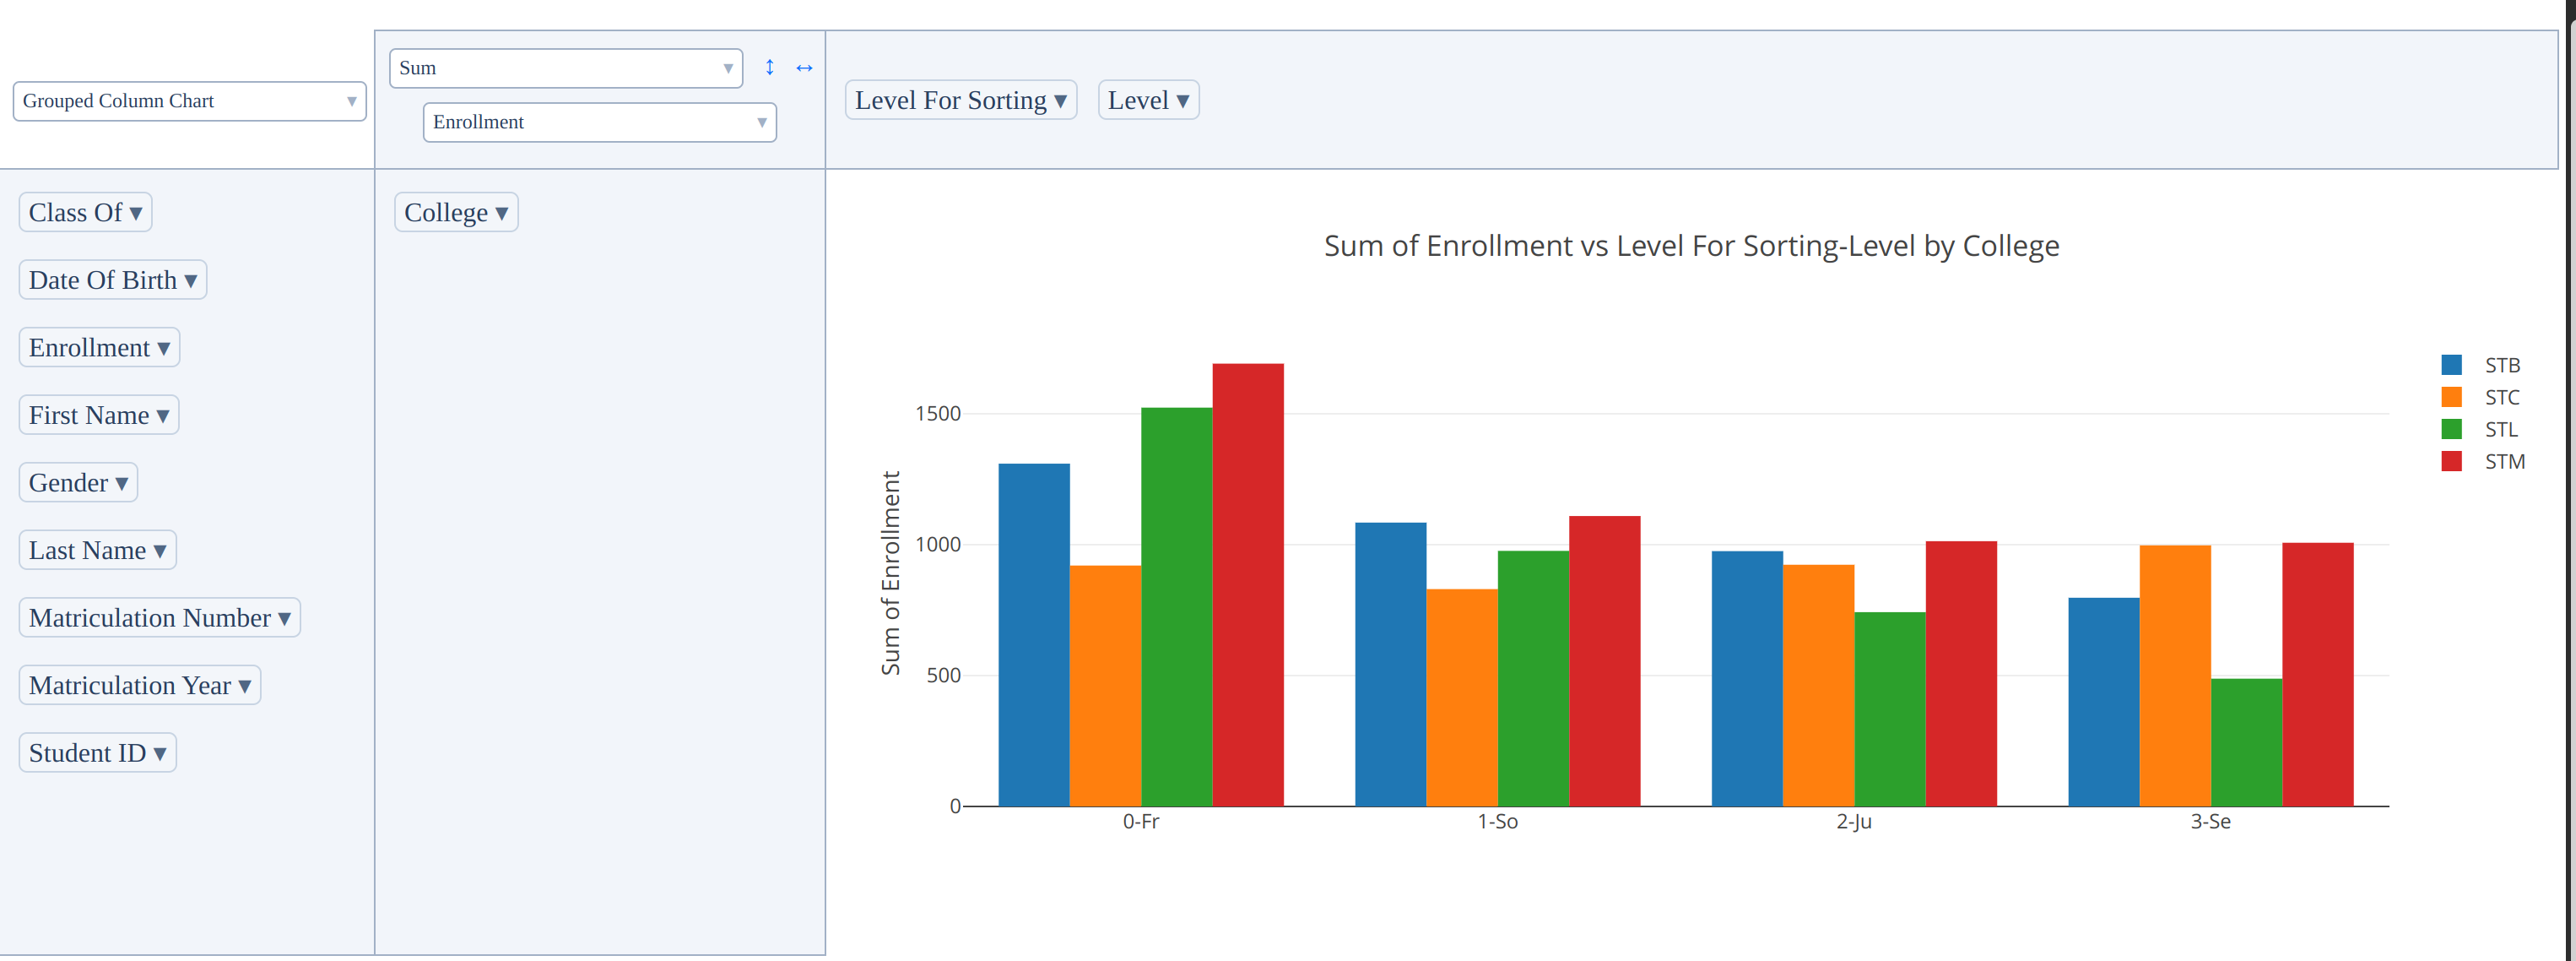Click the First Name attribute label
The width and height of the screenshot is (2576, 961).
(x=88, y=415)
